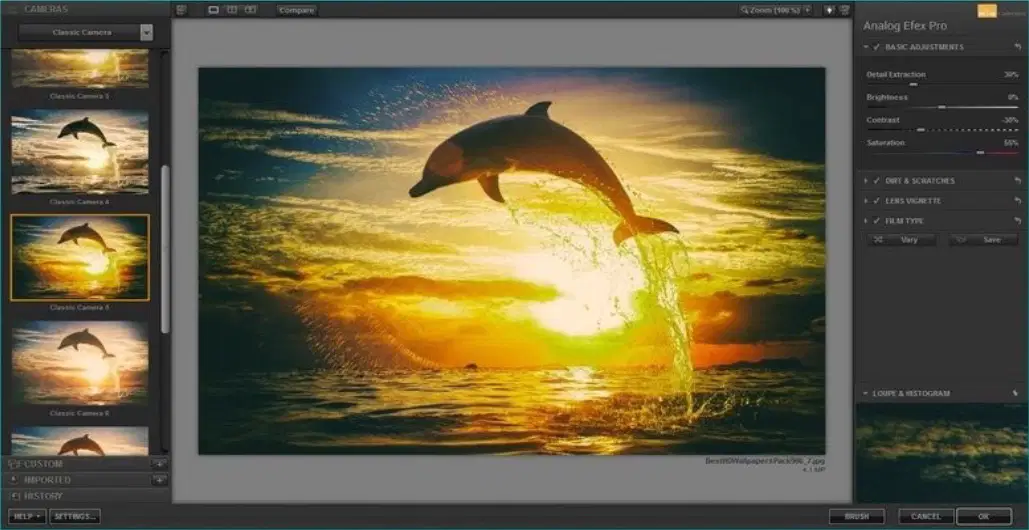Viewport: 1029px width, 530px height.
Task: Select the single image view icon
Action: (214, 10)
